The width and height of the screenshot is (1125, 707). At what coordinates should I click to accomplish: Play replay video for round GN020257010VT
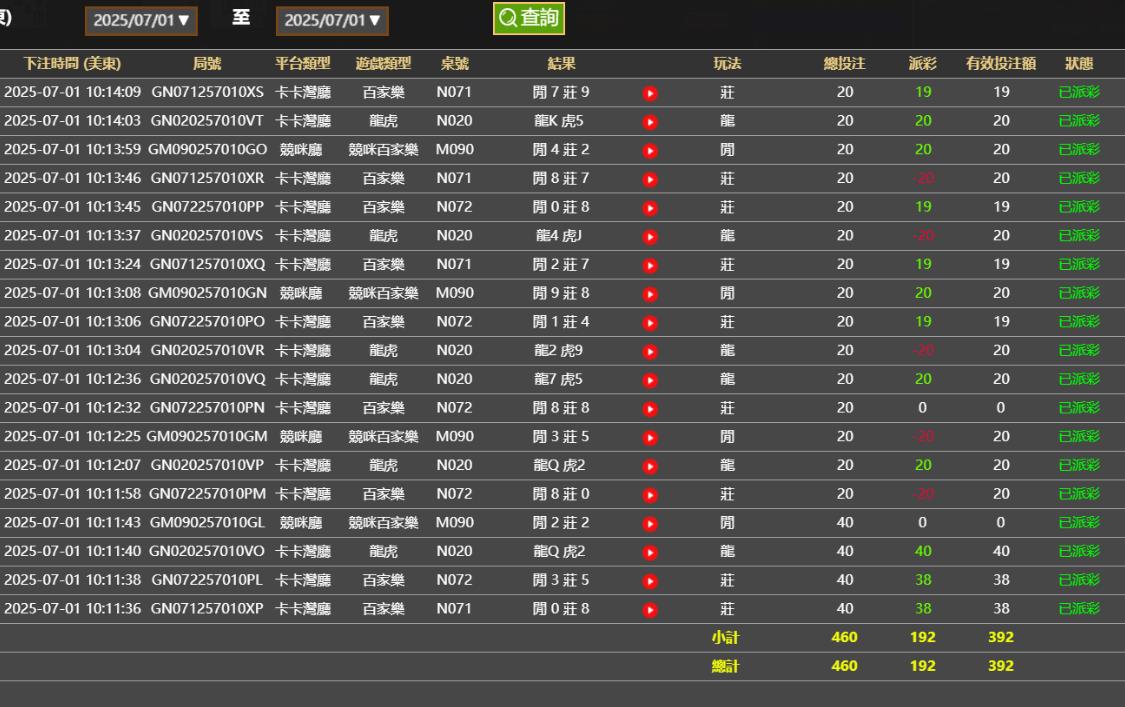point(650,122)
